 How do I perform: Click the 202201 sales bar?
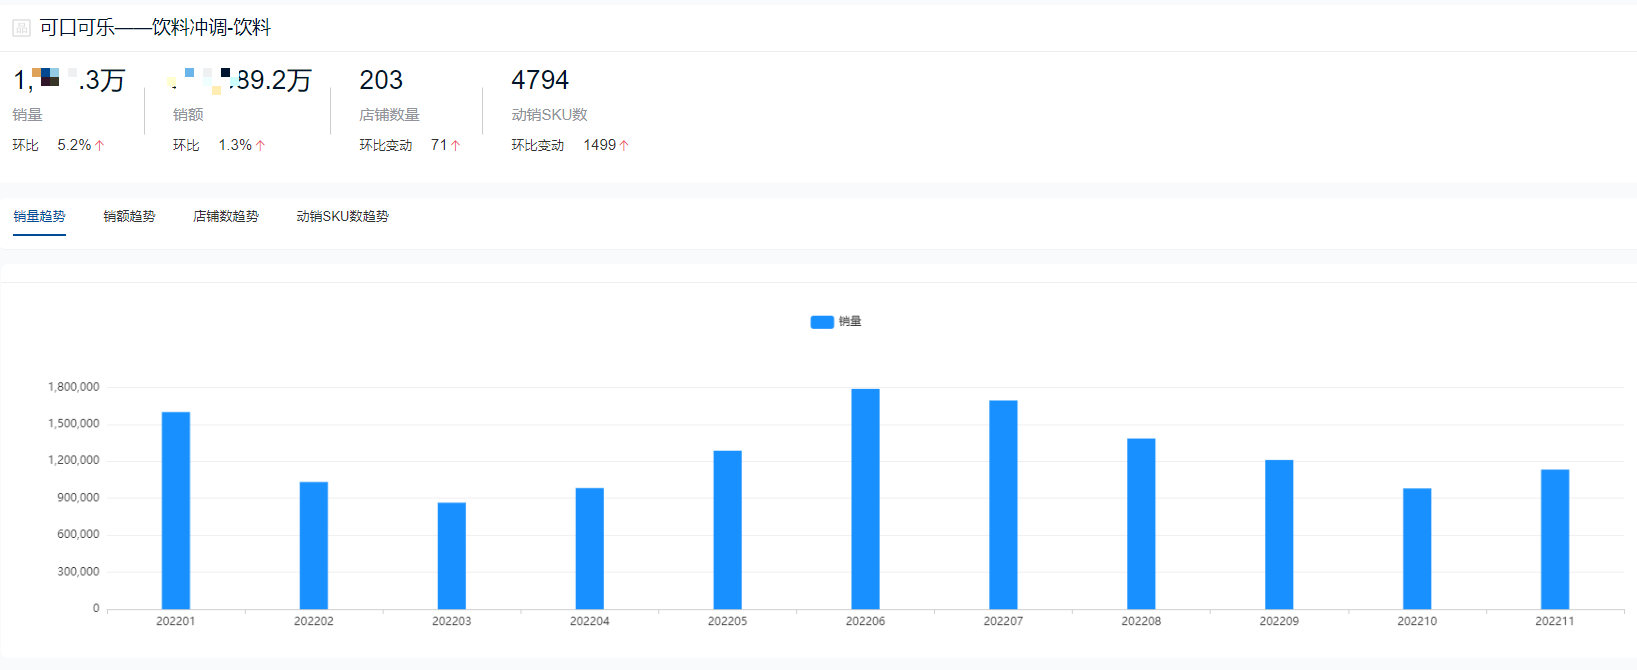(x=176, y=510)
